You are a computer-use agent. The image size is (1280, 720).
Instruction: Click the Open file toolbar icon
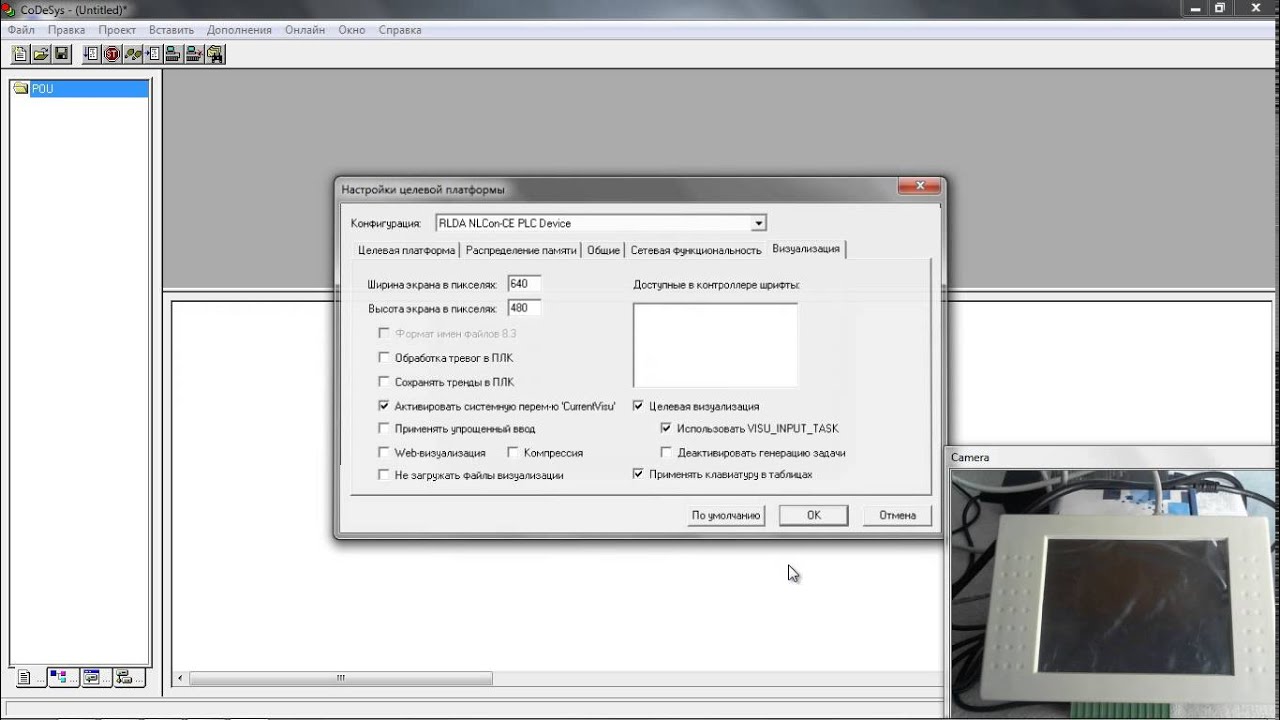tap(40, 54)
